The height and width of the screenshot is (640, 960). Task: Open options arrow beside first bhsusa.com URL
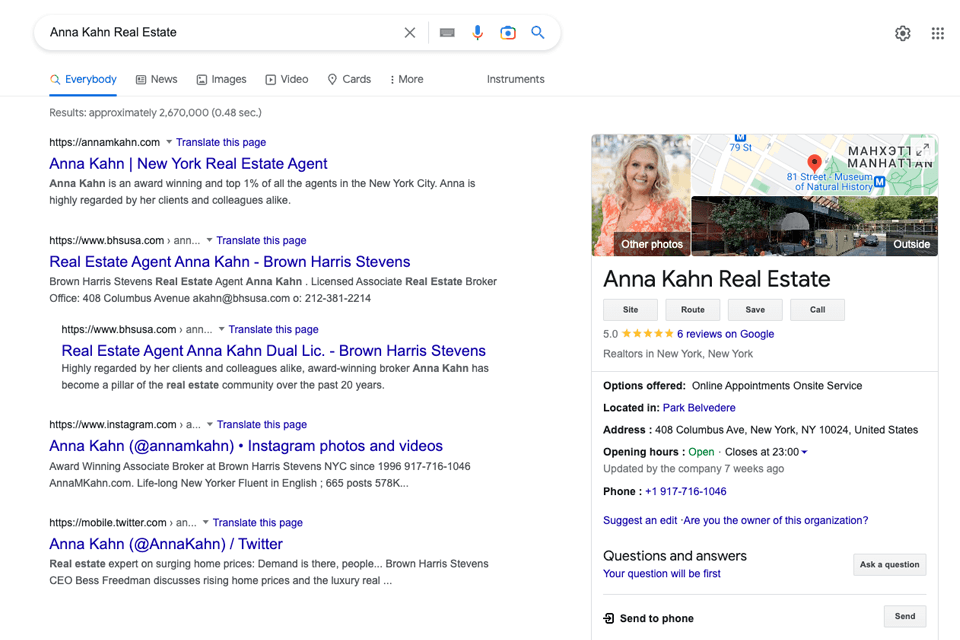coord(209,240)
